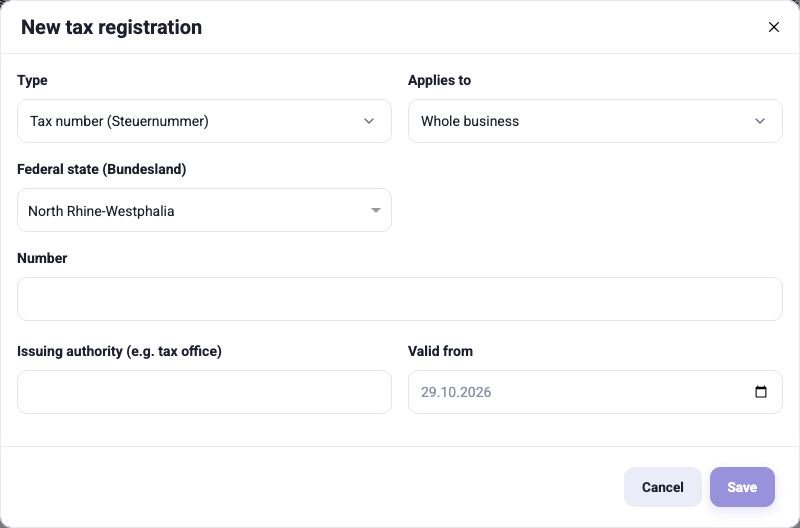Image resolution: width=800 pixels, height=528 pixels.
Task: Click the Cancel button
Action: [x=662, y=487]
